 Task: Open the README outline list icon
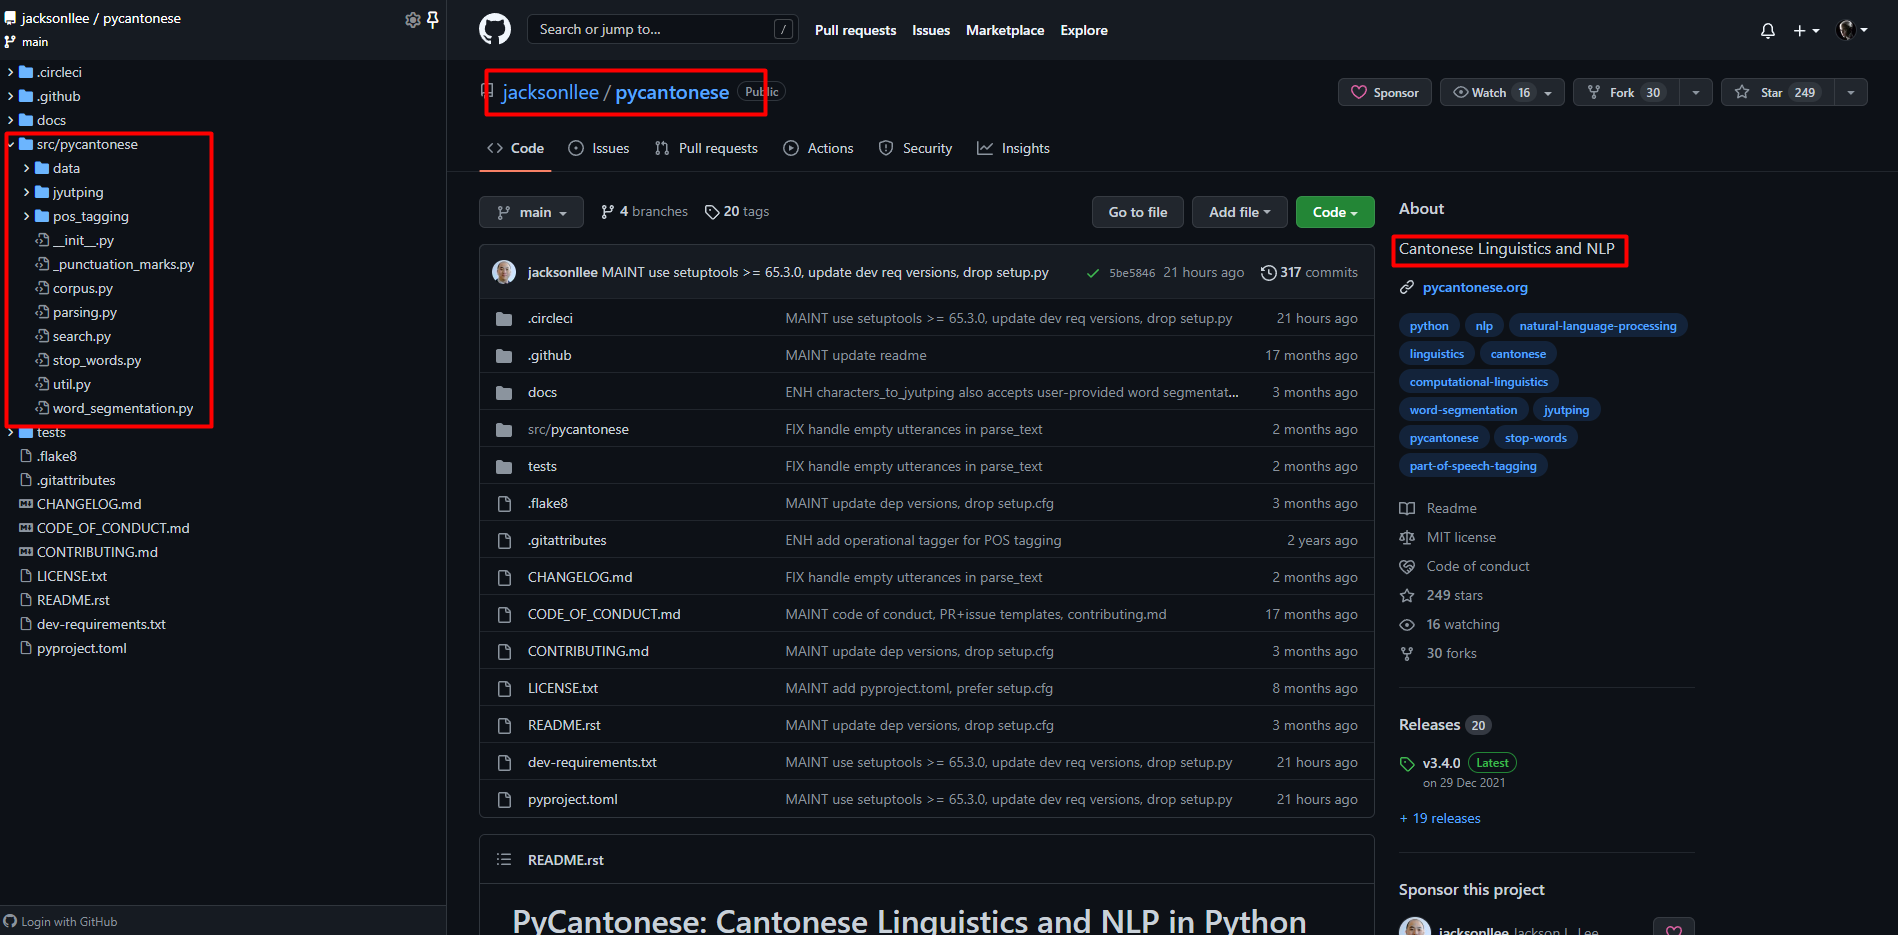(x=504, y=860)
